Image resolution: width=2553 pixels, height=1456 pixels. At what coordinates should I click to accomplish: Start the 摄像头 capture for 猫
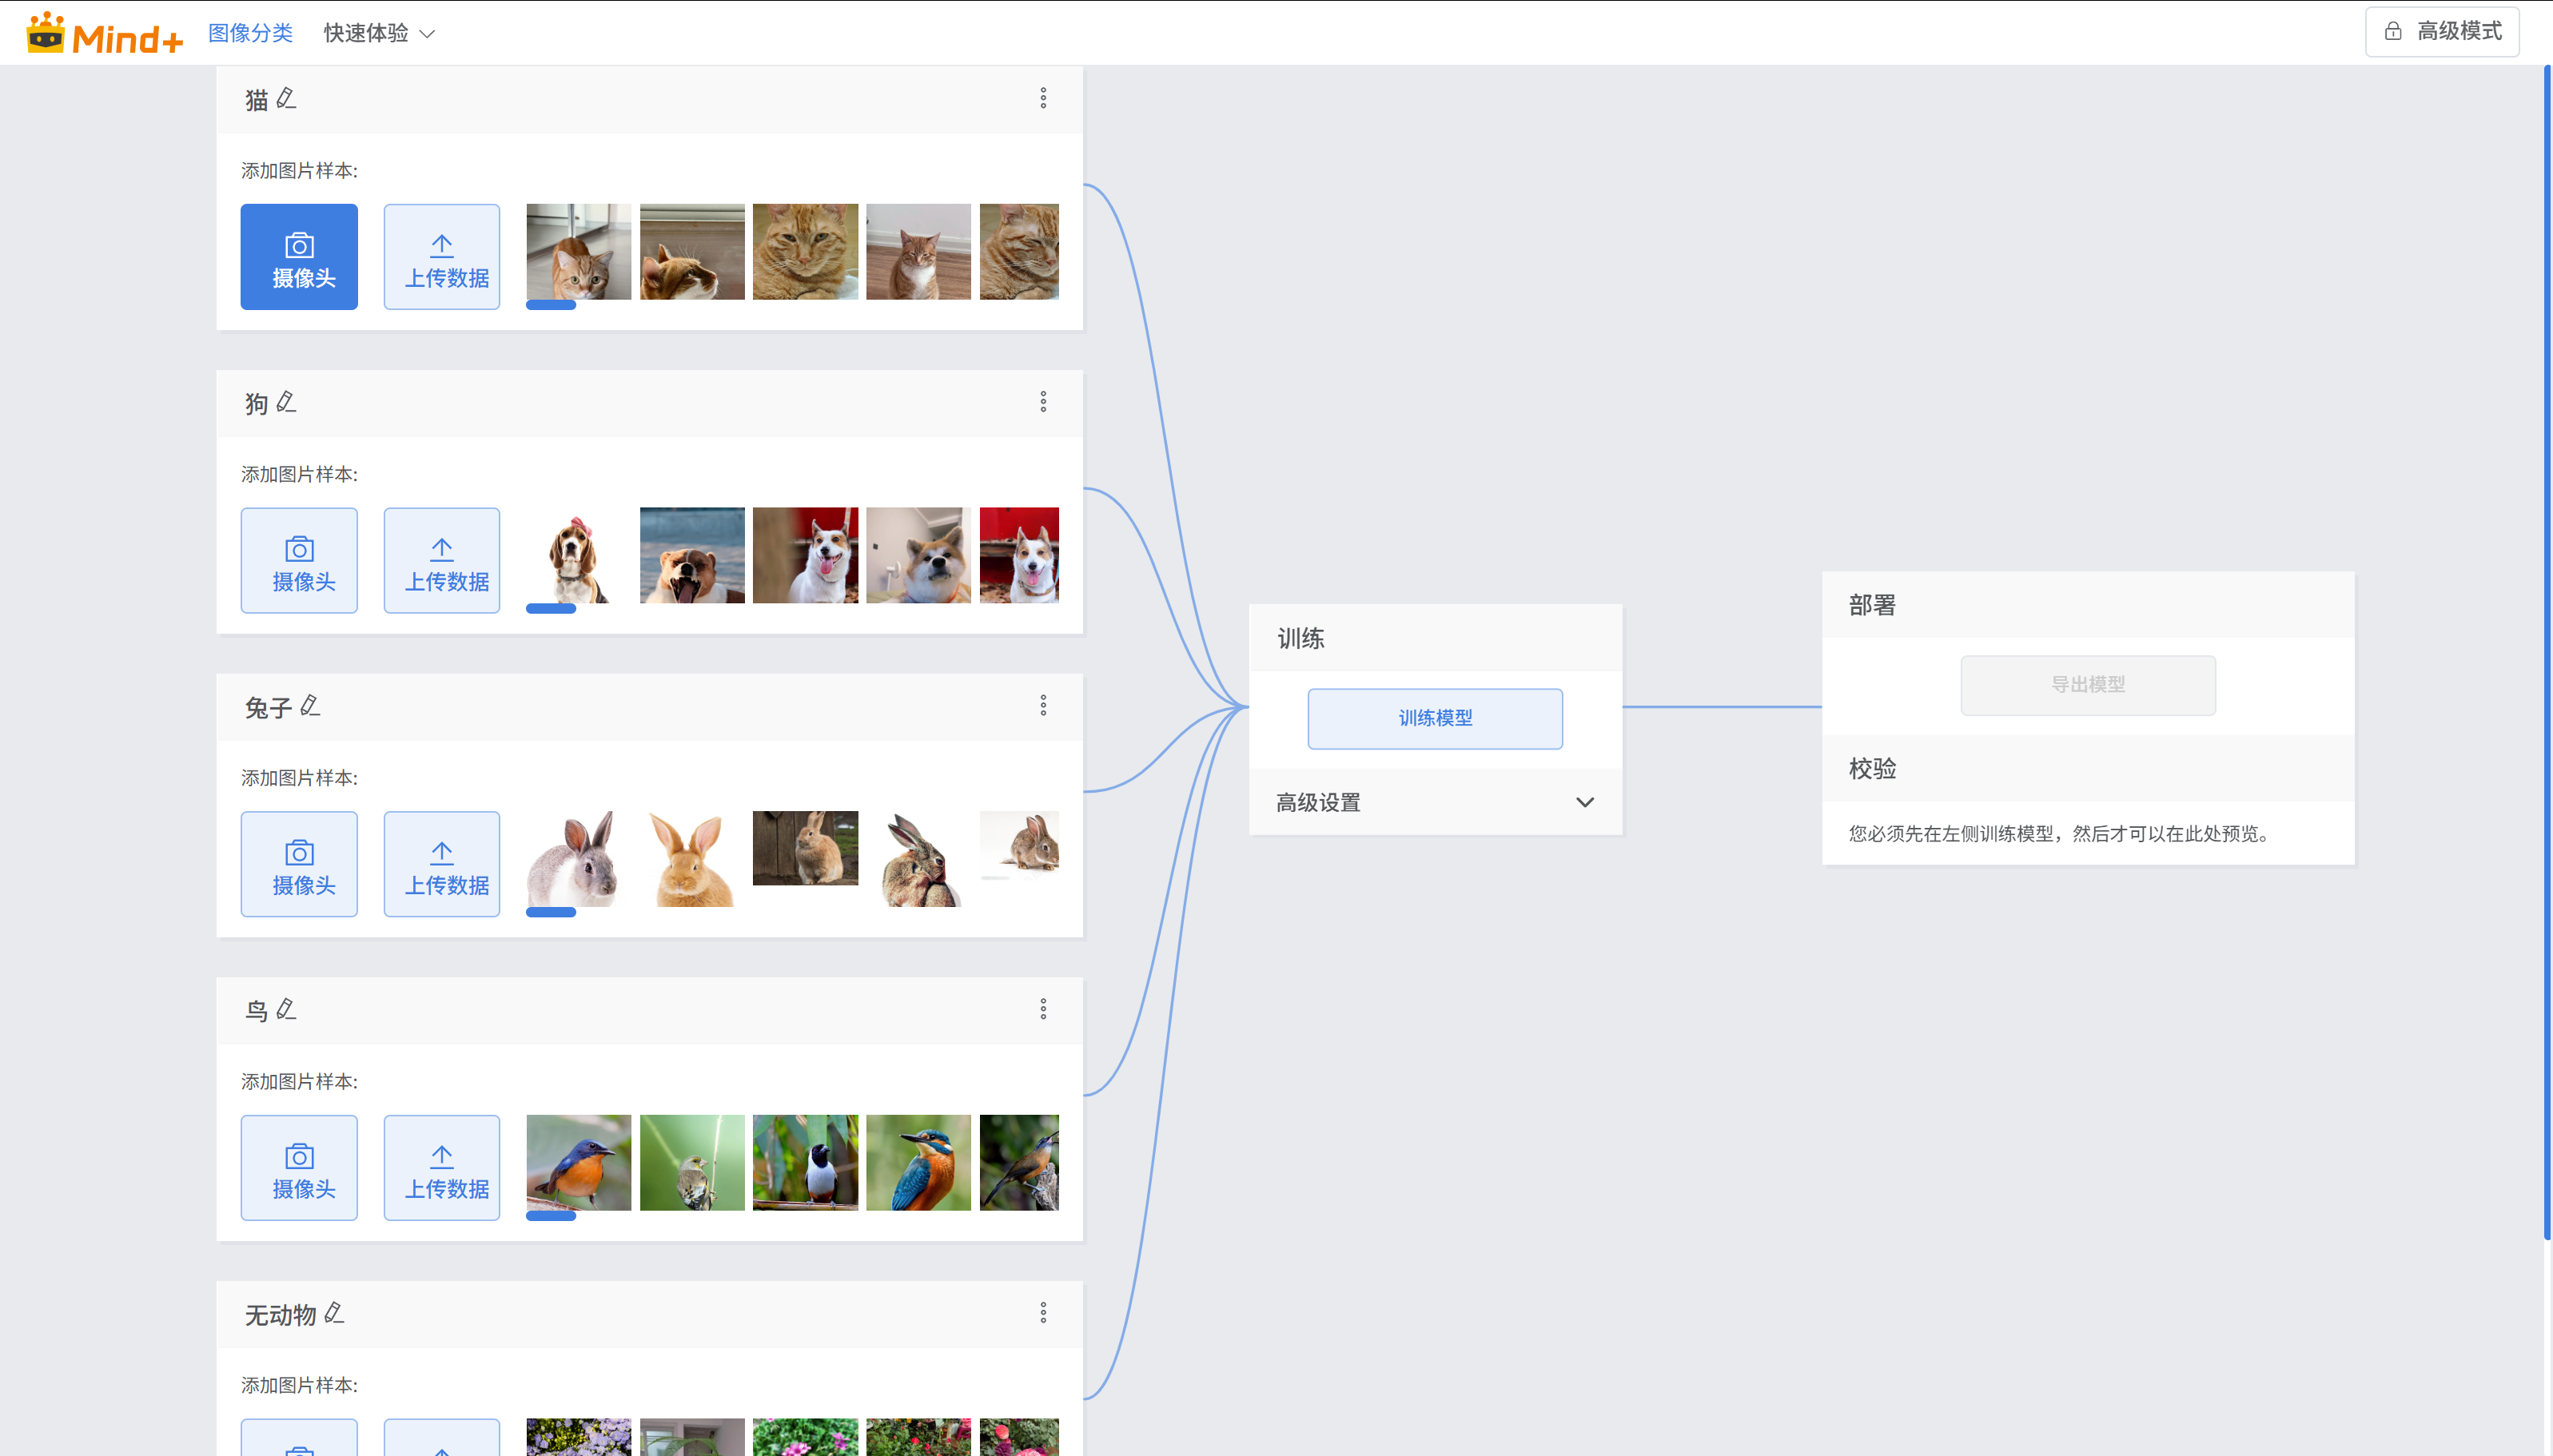click(x=299, y=257)
